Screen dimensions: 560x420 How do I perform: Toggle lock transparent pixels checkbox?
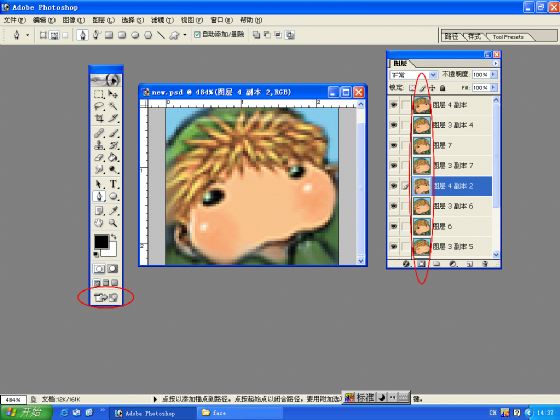pyautogui.click(x=412, y=88)
